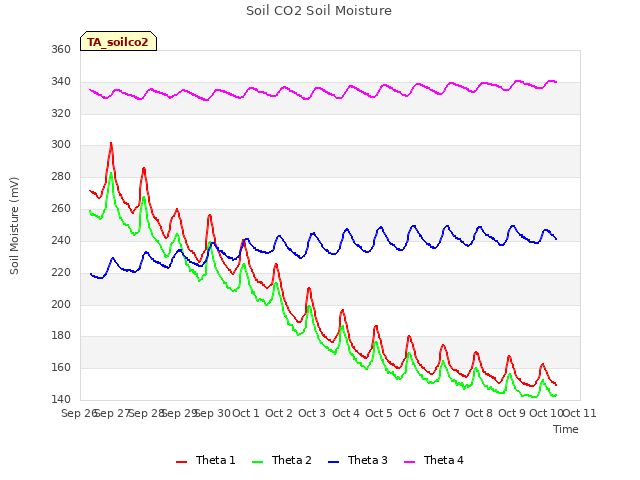Click the 140 y-axis tick label

(61, 400)
